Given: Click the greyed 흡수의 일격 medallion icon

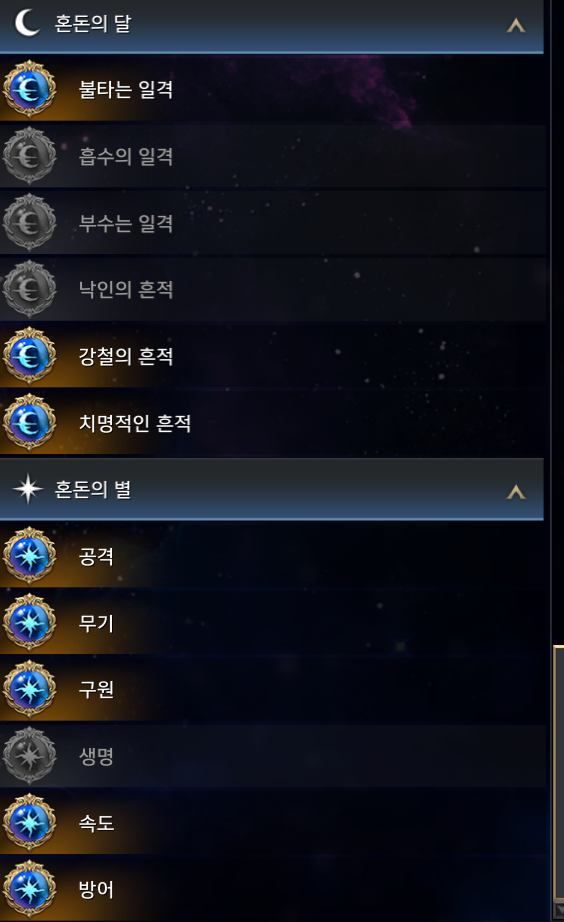Looking at the screenshot, I should (29, 156).
